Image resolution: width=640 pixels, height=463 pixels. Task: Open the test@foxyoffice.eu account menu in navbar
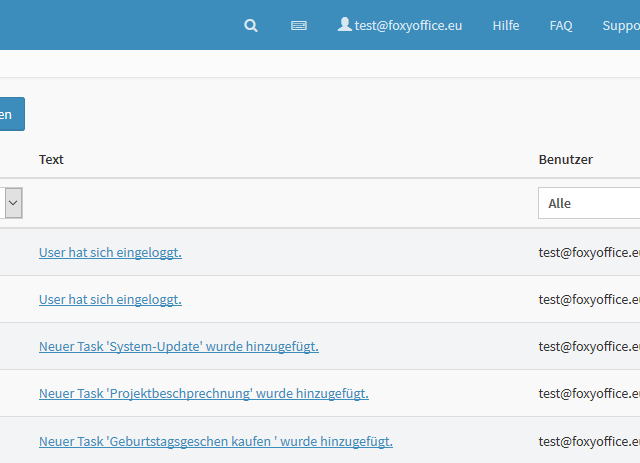click(x=408, y=25)
